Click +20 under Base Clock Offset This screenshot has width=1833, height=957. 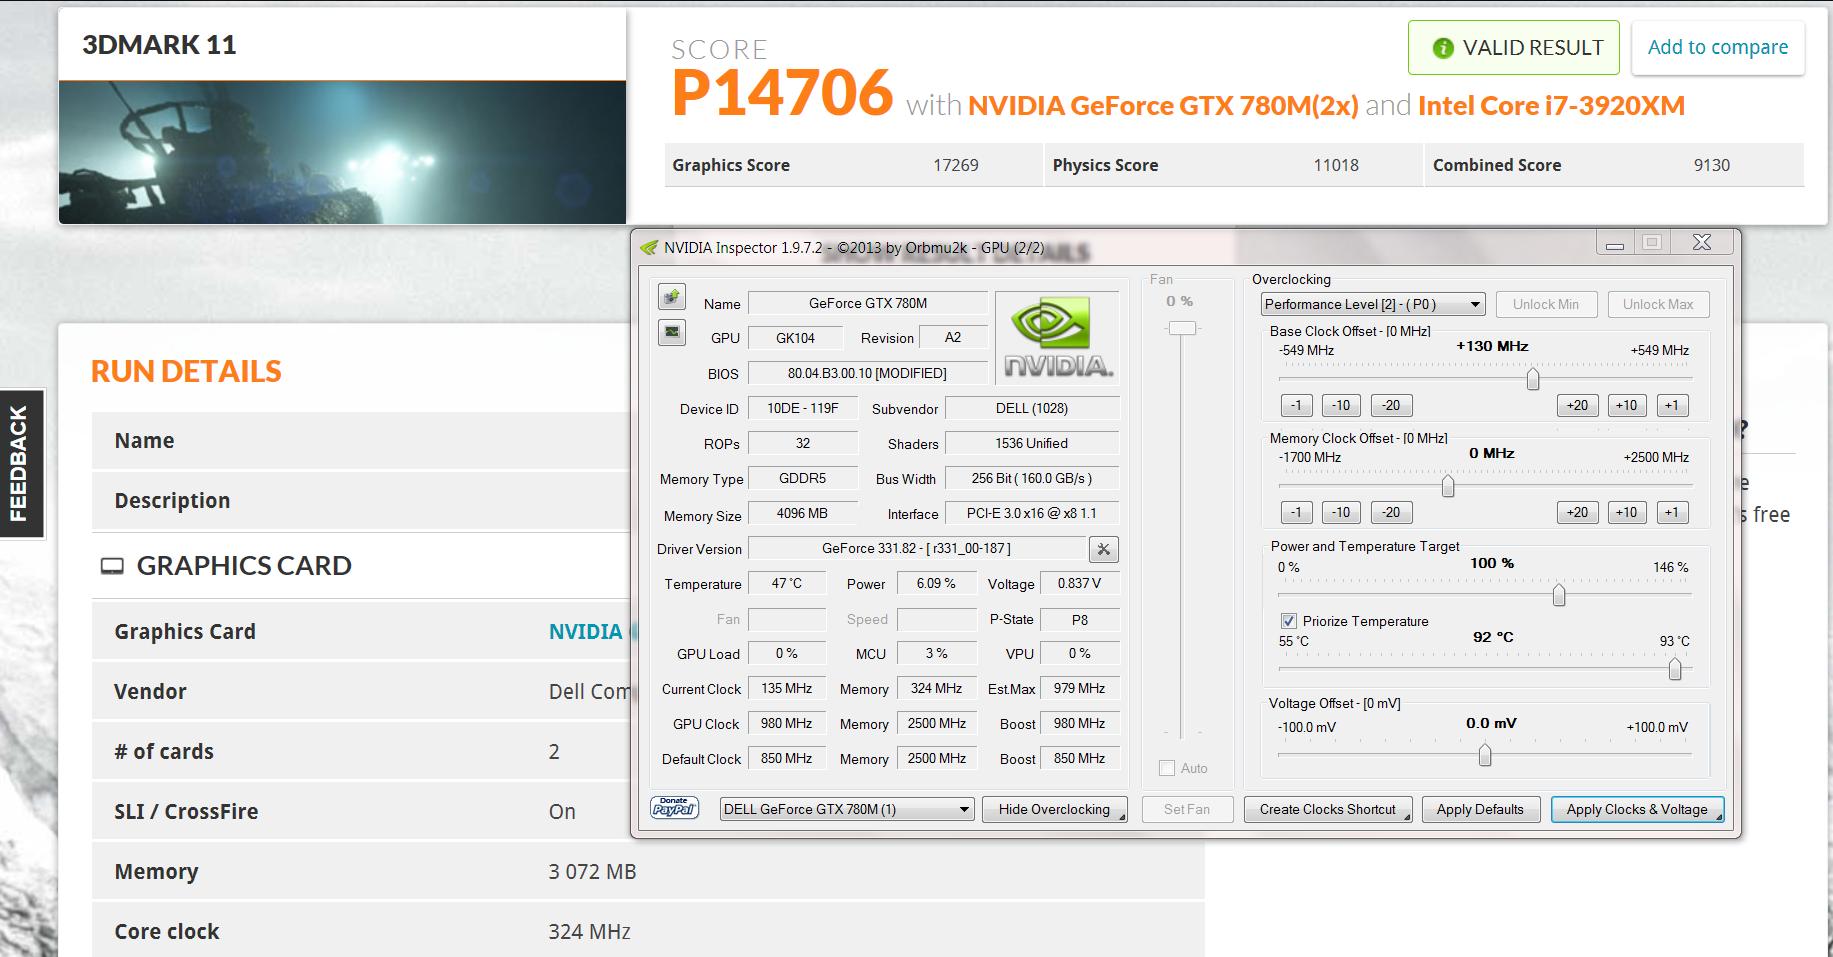tap(1577, 405)
